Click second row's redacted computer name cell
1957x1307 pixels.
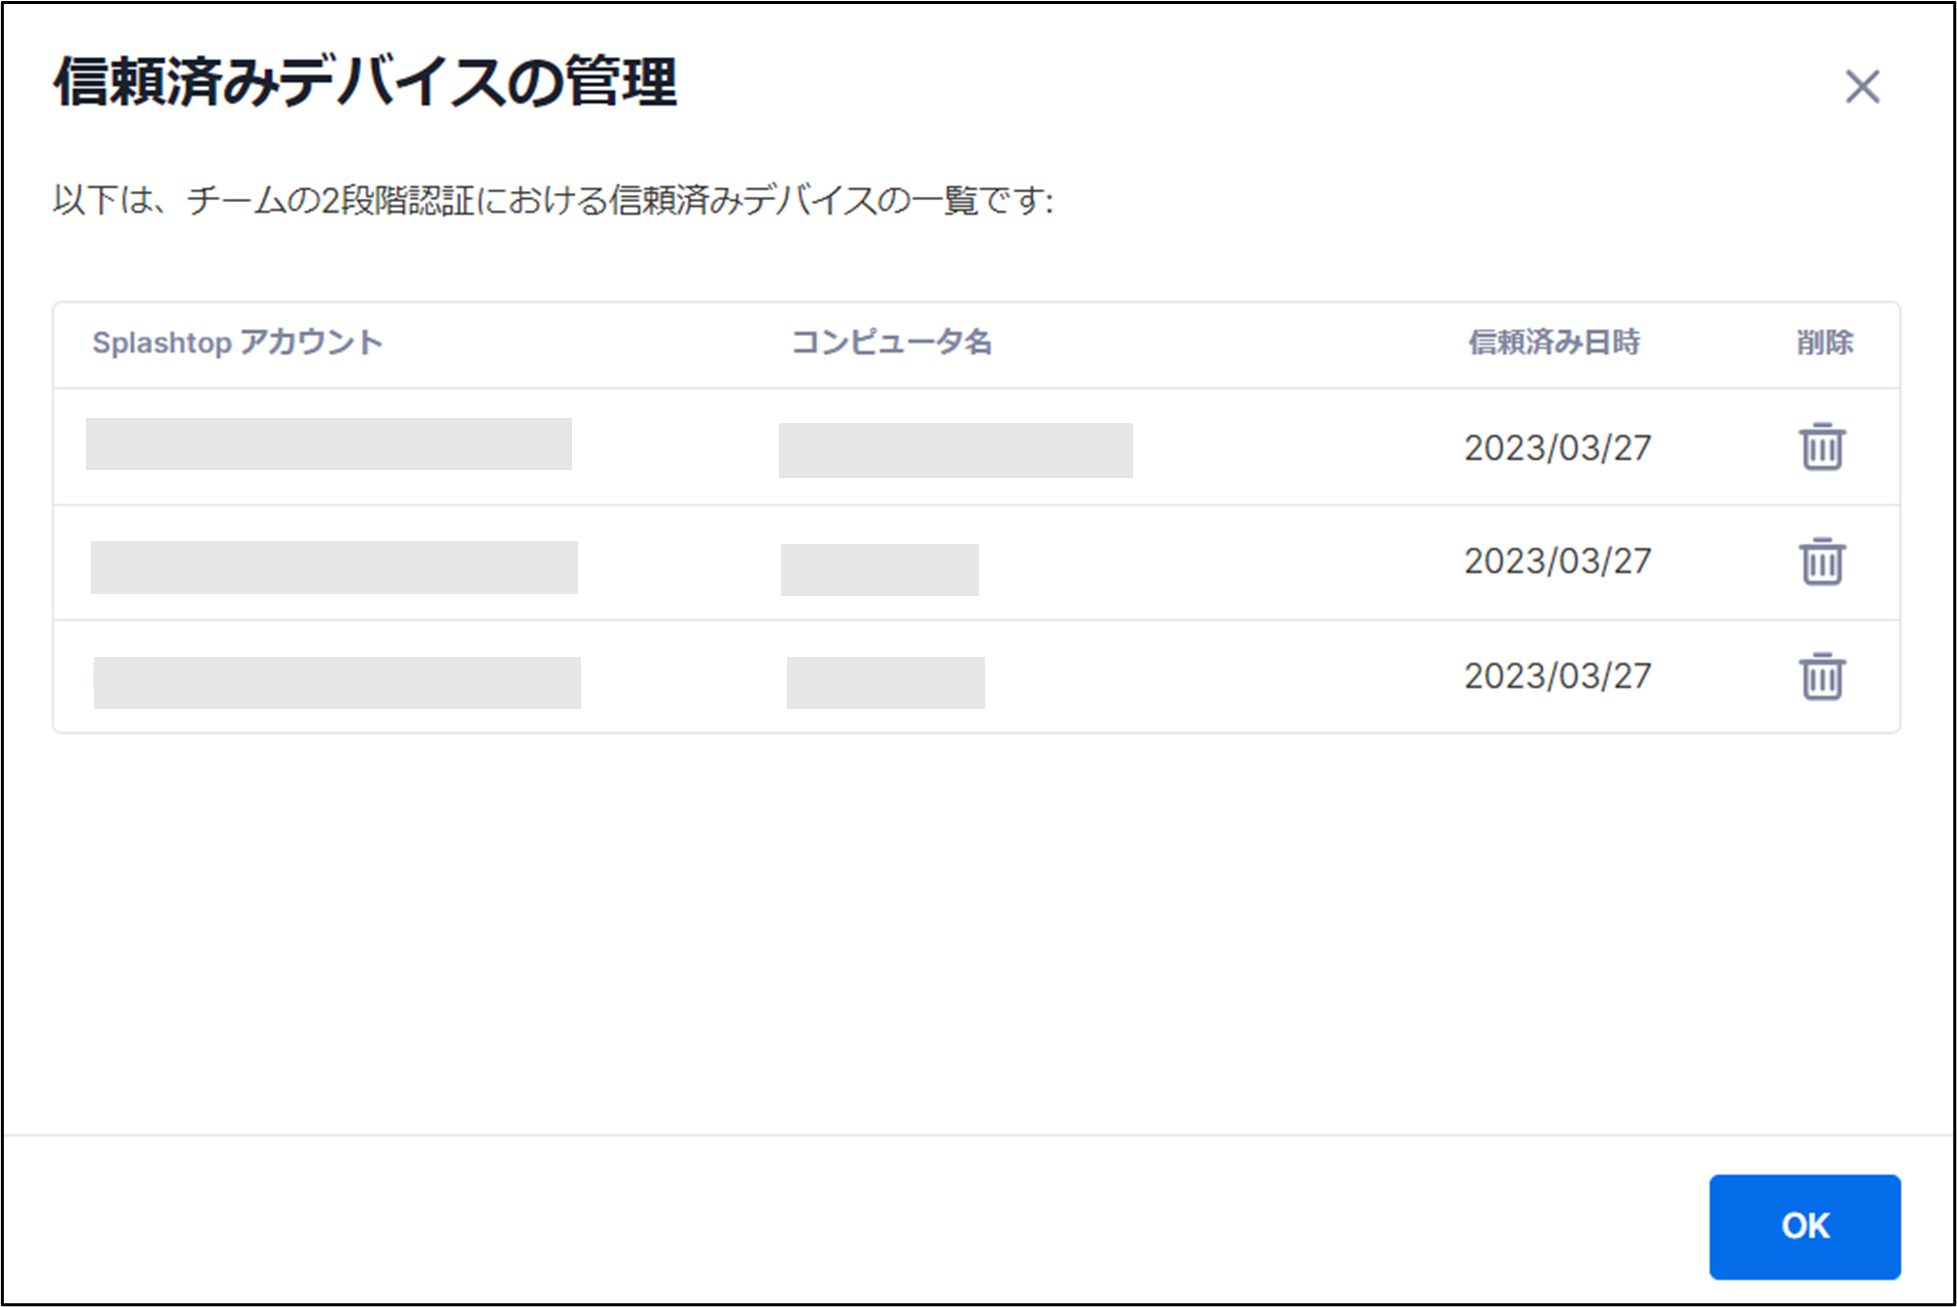pos(879,570)
